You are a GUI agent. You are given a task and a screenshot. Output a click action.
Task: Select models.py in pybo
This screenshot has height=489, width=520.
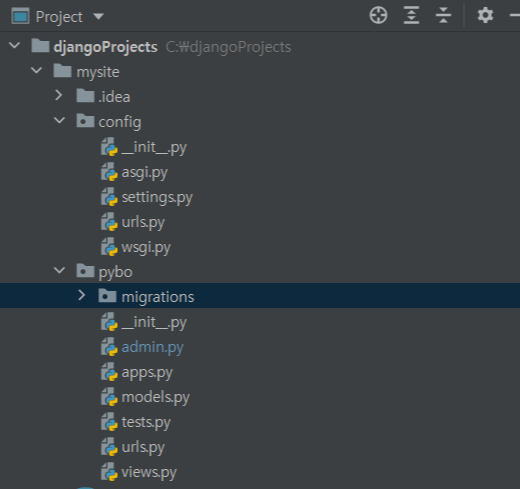tap(155, 397)
